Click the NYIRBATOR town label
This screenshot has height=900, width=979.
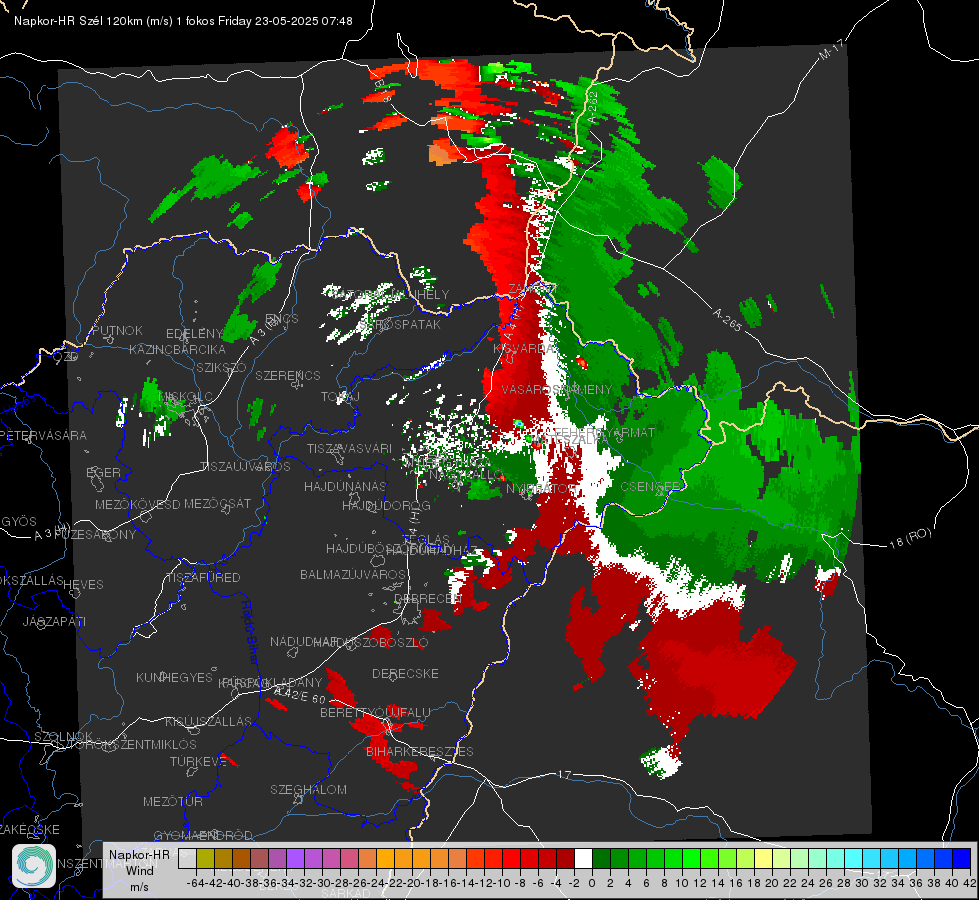pos(539,488)
